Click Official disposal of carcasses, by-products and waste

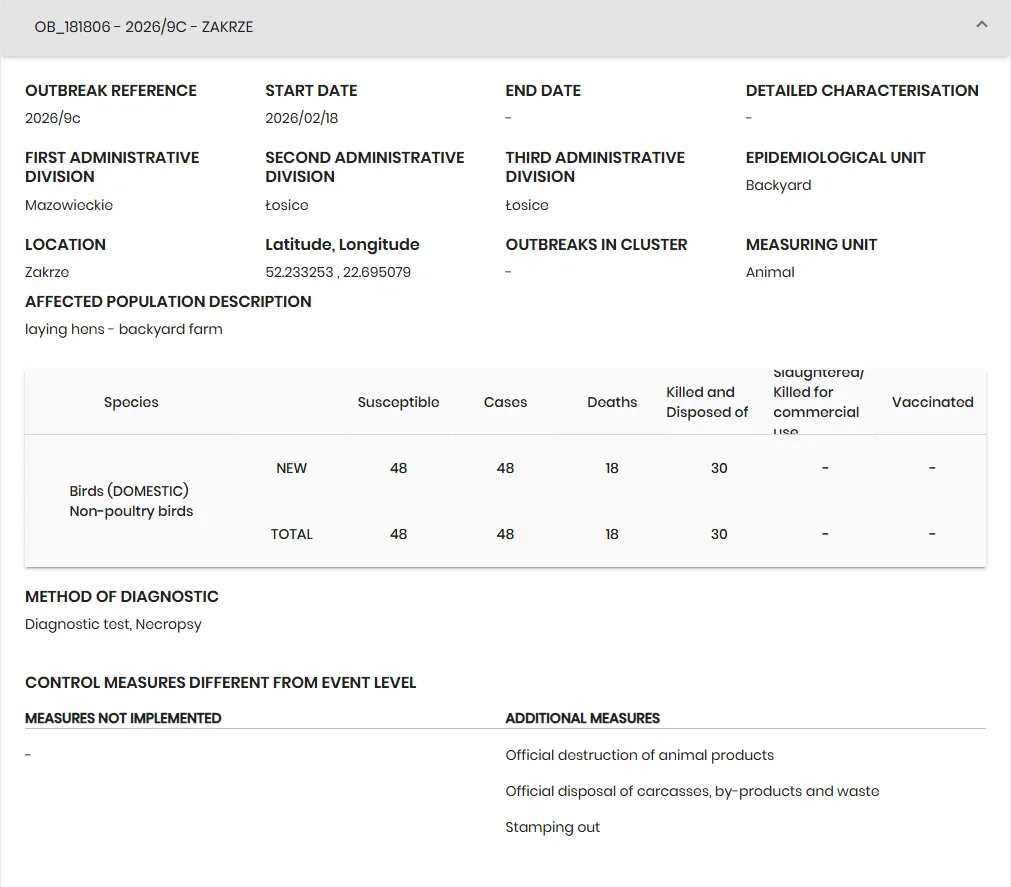point(692,792)
